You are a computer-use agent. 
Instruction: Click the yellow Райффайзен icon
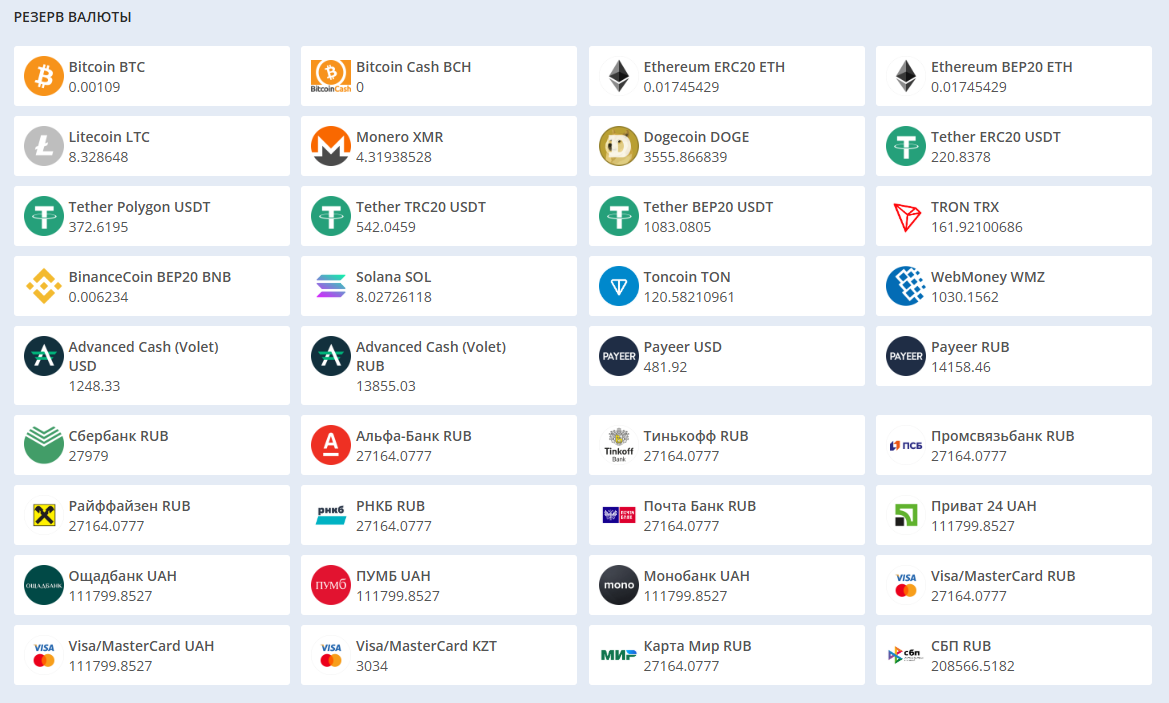(44, 515)
